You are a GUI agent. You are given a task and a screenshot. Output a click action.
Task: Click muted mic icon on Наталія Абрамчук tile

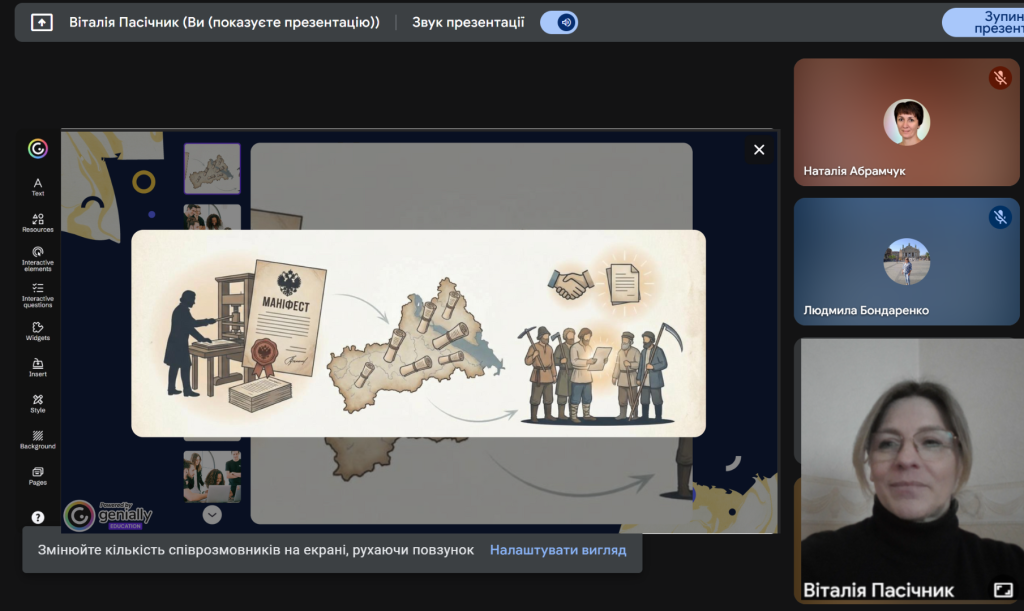click(x=999, y=78)
